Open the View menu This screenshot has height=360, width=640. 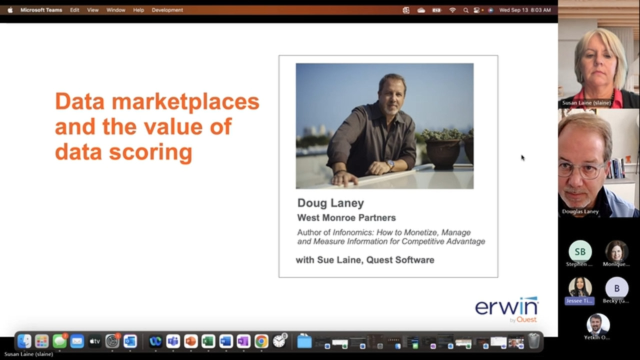click(93, 10)
